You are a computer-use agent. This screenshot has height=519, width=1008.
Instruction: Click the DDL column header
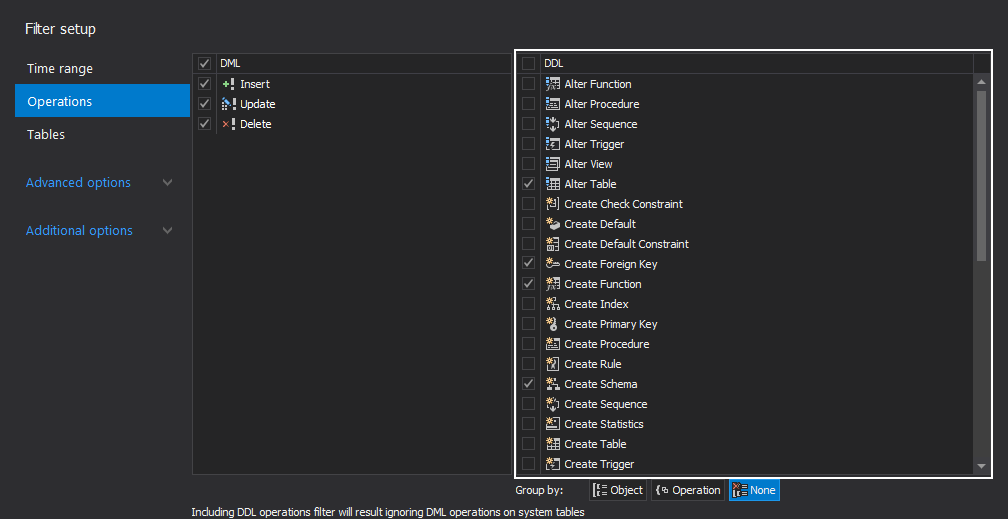757,64
